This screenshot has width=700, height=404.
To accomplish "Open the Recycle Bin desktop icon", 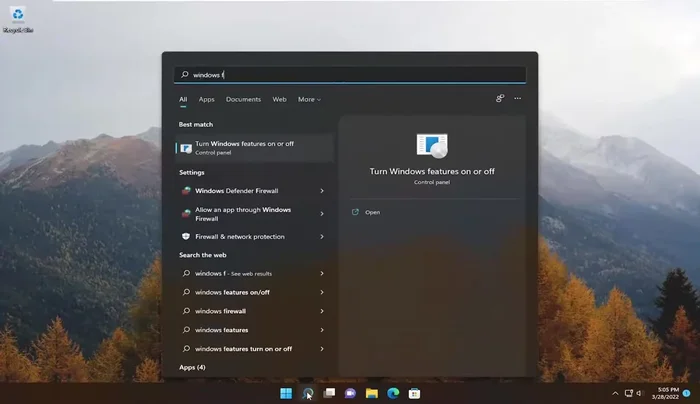I will [x=18, y=20].
